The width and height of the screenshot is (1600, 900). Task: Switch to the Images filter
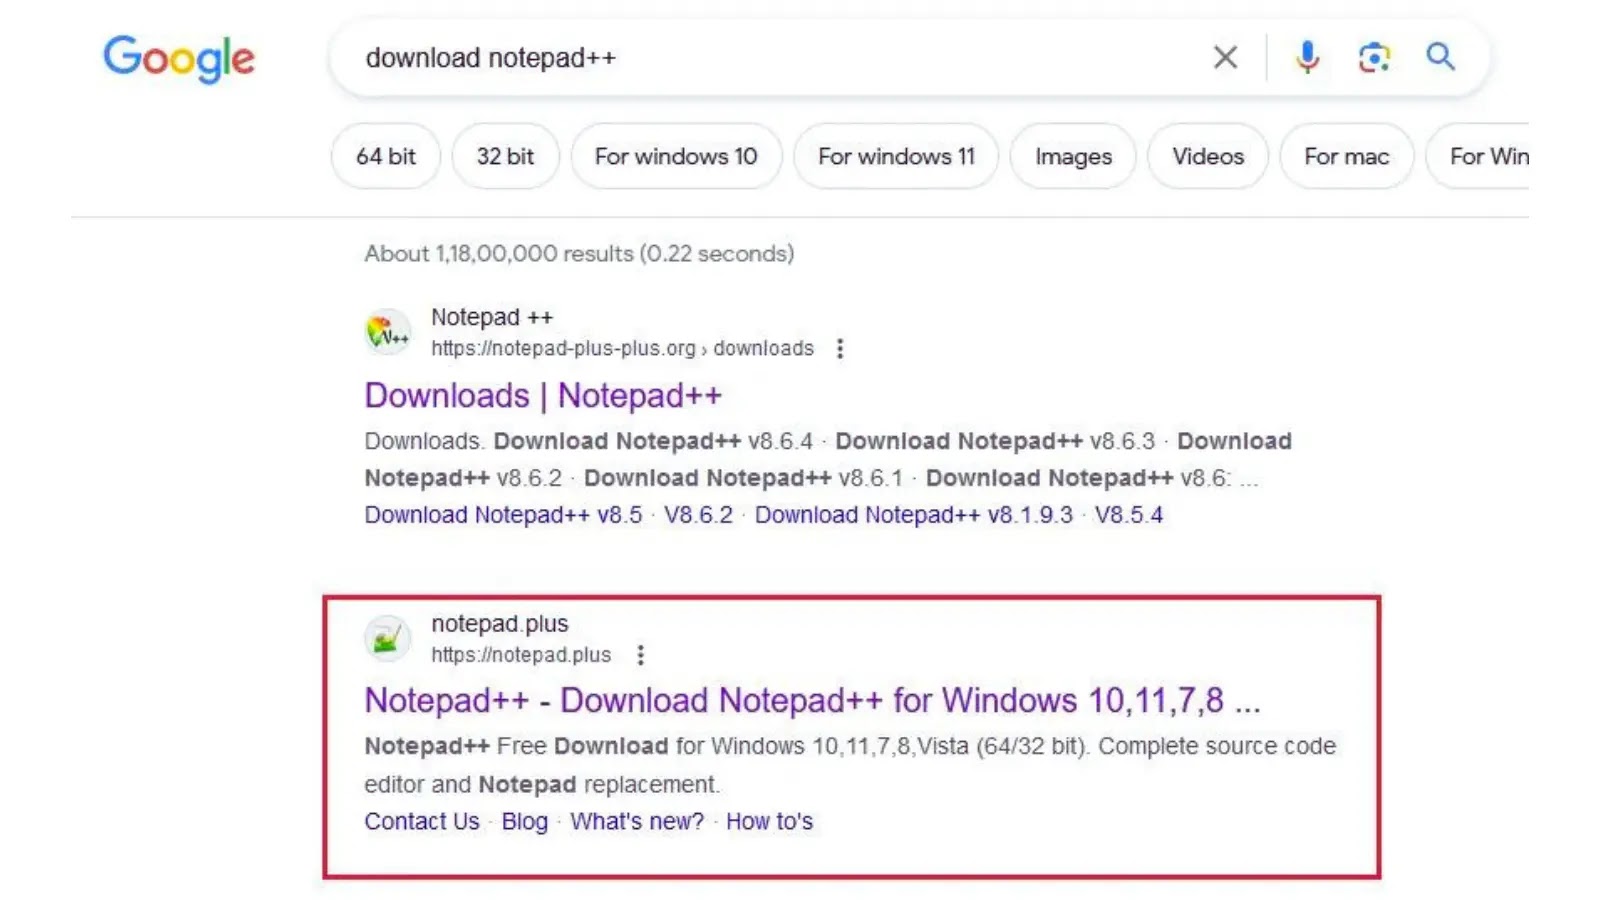pos(1073,156)
